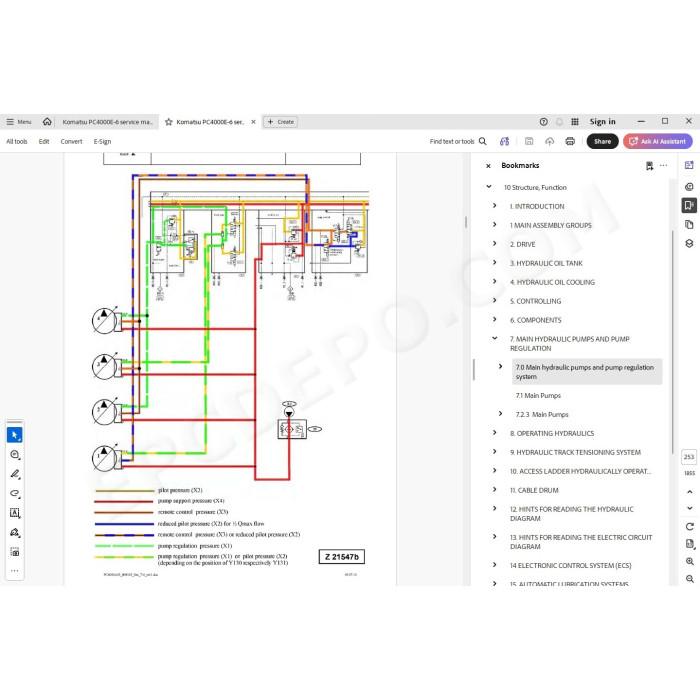Open 14. ELECTRONIC CONTROL SYSTEM (ECS) bookmark

pos(571,566)
